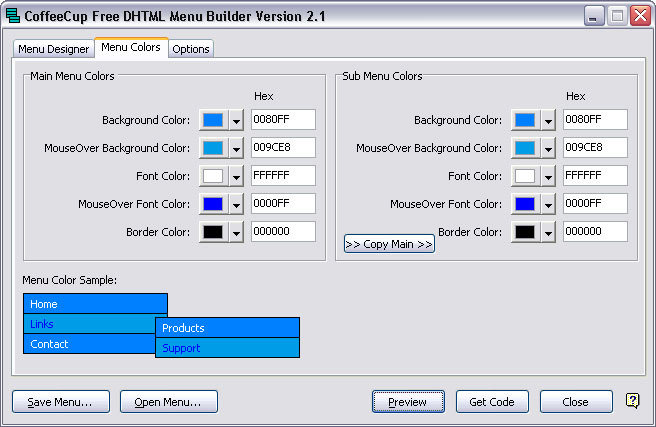
Task: Click Products item in sample submenu
Action: click(x=228, y=328)
